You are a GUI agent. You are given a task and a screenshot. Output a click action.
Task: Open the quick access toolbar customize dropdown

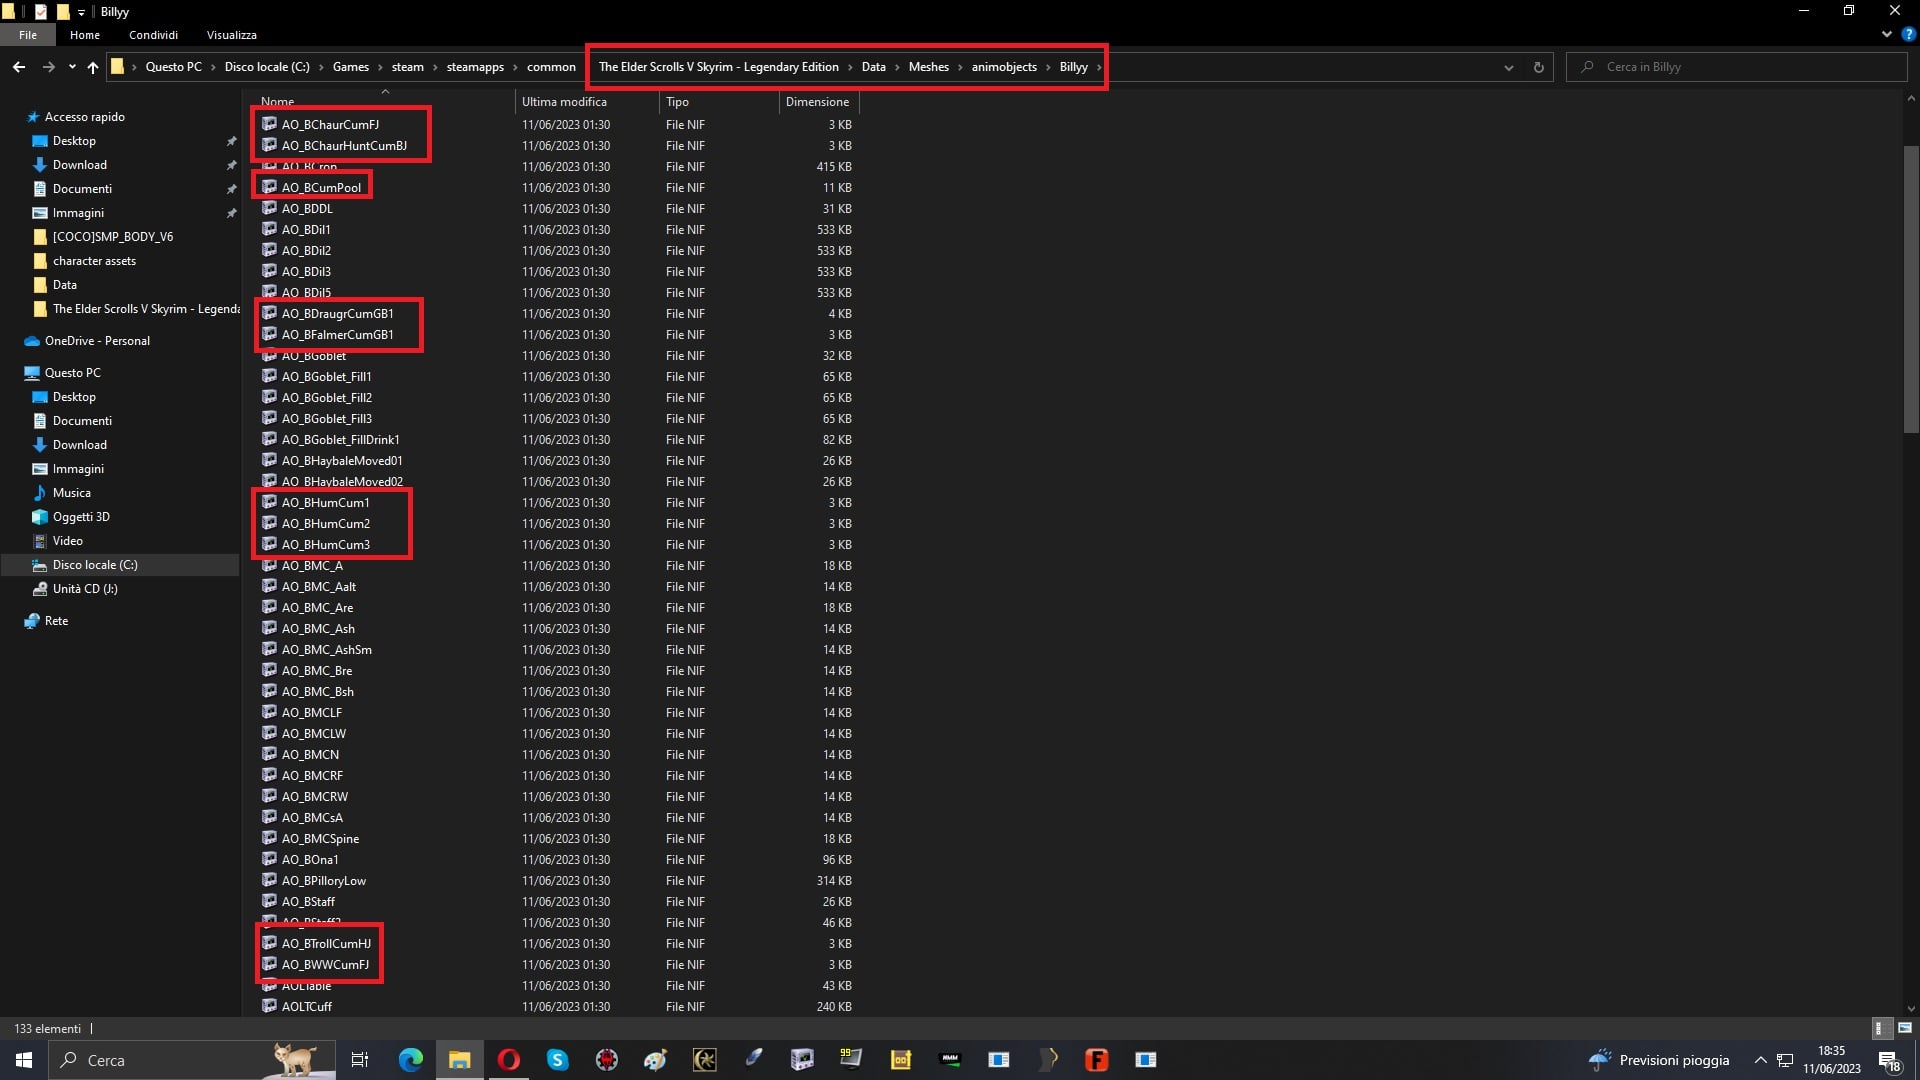81,12
